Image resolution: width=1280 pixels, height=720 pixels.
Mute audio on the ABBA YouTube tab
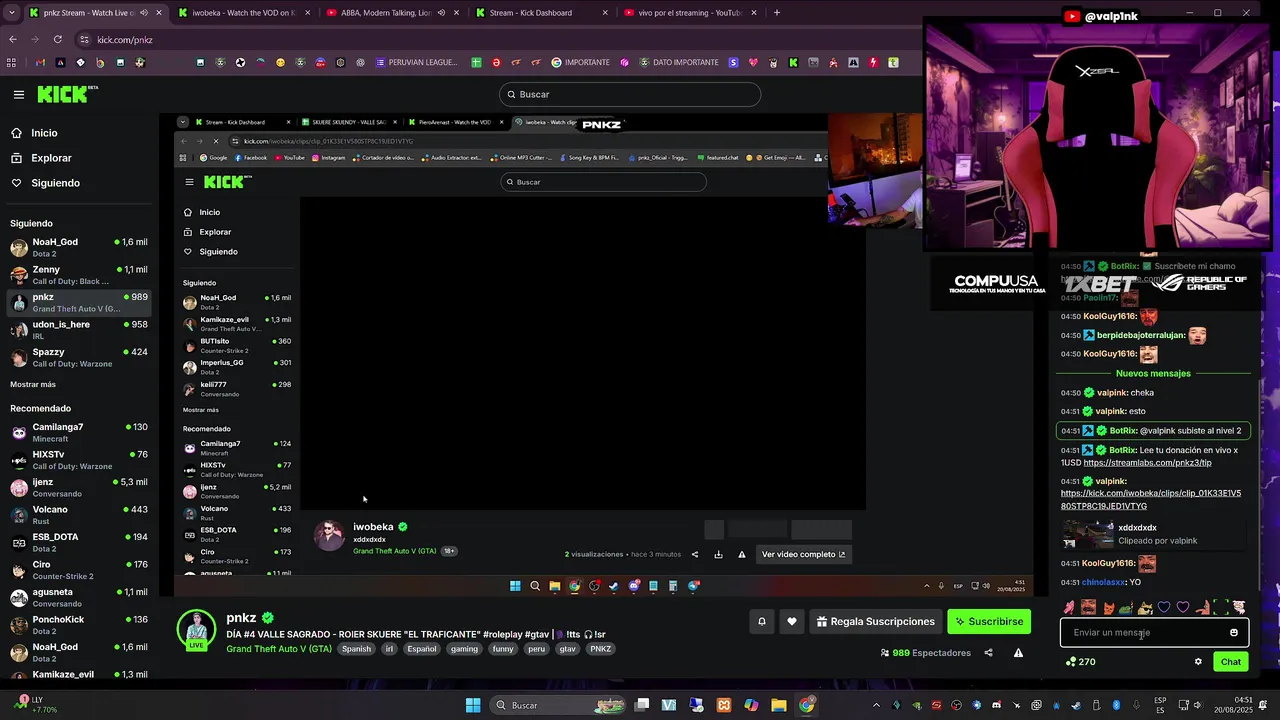(x=441, y=13)
